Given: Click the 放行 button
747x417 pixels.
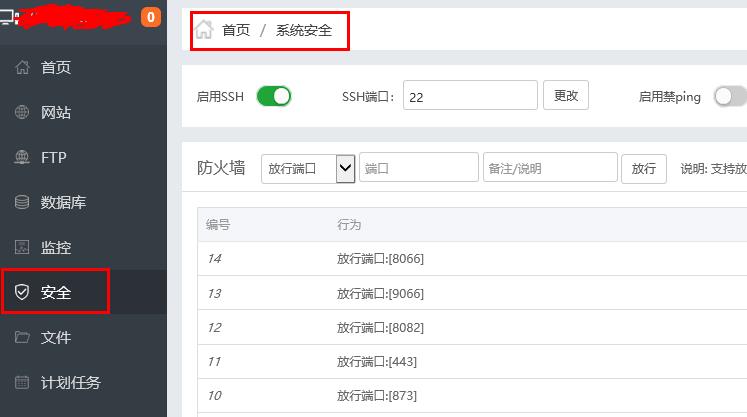Looking at the screenshot, I should pos(644,169).
